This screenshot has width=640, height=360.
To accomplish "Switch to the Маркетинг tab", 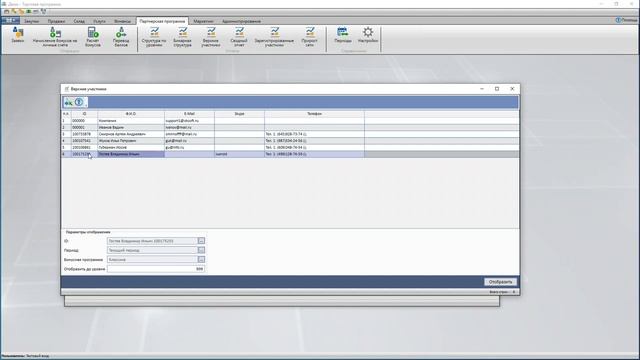I will pos(203,21).
